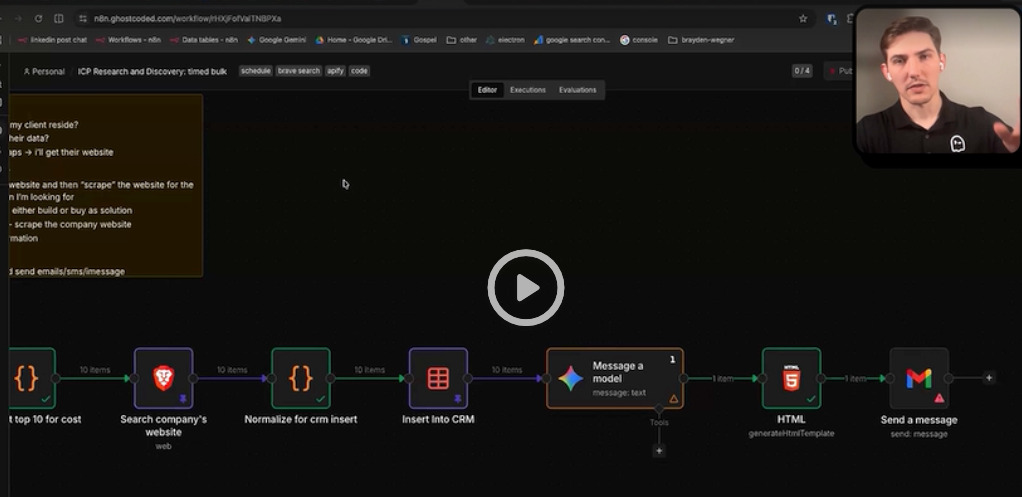
Task: Switch to the Executions tab
Action: pos(527,90)
